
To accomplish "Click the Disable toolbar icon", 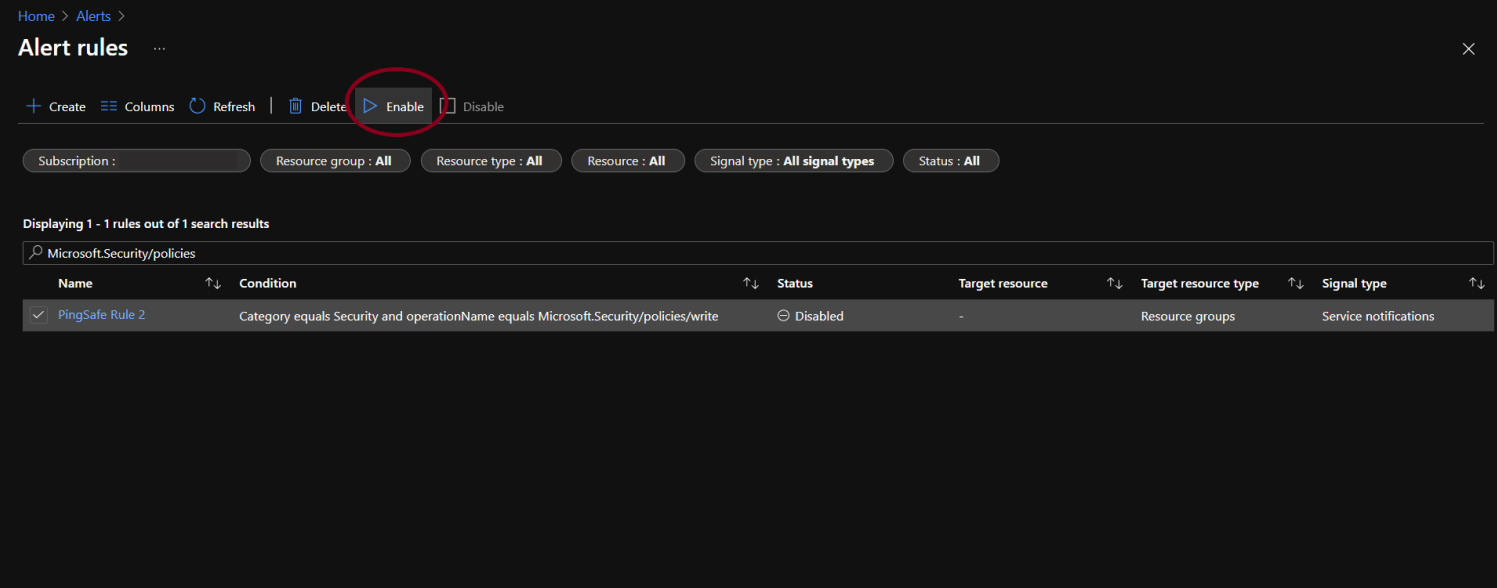I will (448, 106).
